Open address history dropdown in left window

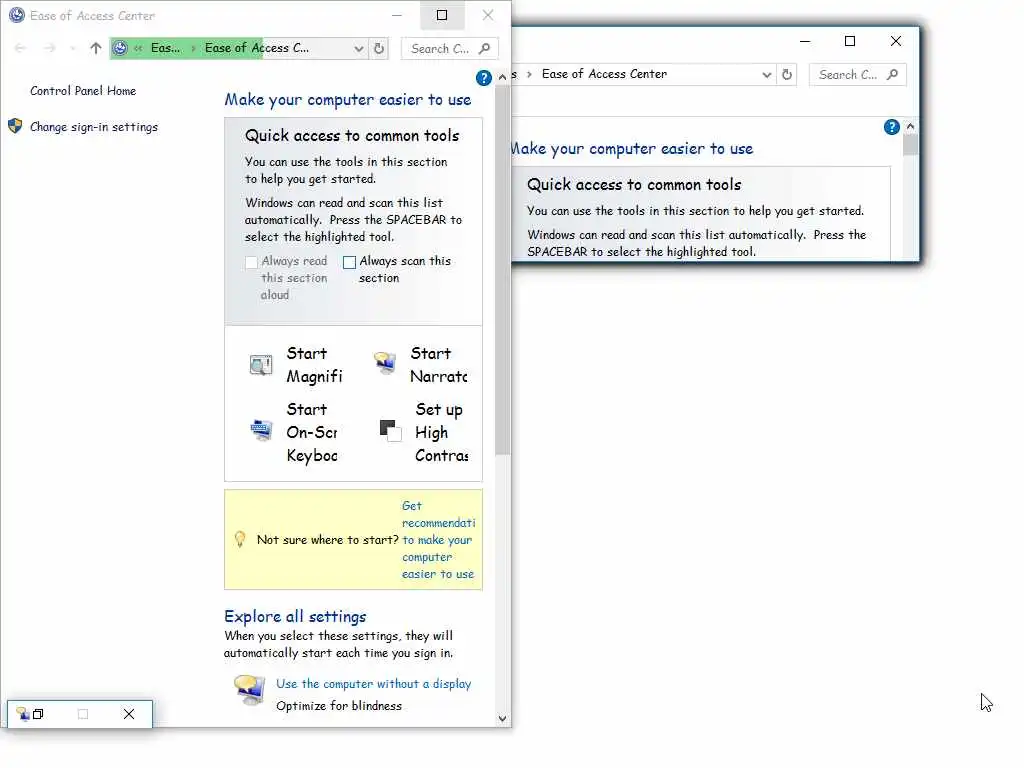coord(359,48)
